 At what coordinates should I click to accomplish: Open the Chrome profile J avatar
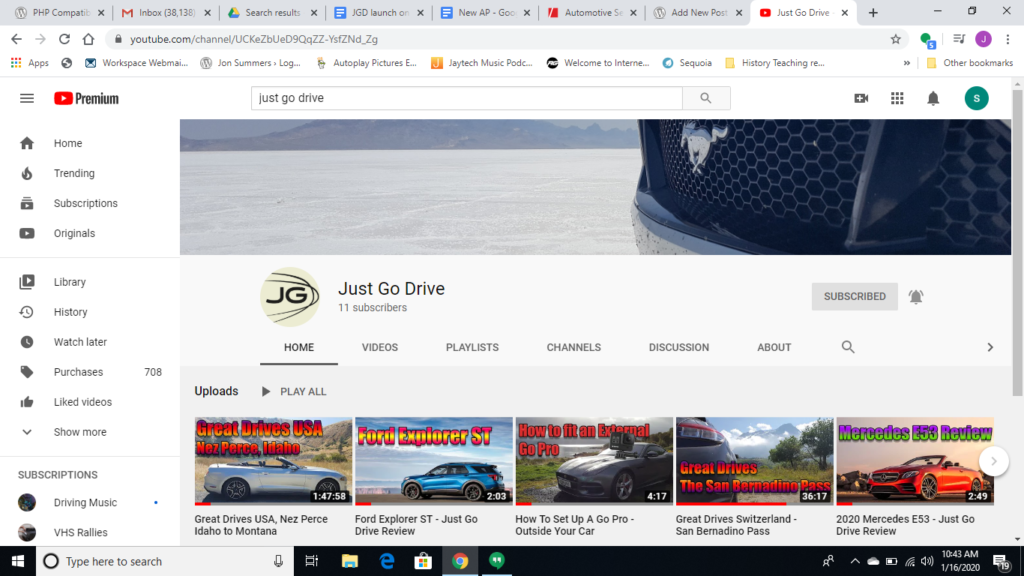(984, 39)
